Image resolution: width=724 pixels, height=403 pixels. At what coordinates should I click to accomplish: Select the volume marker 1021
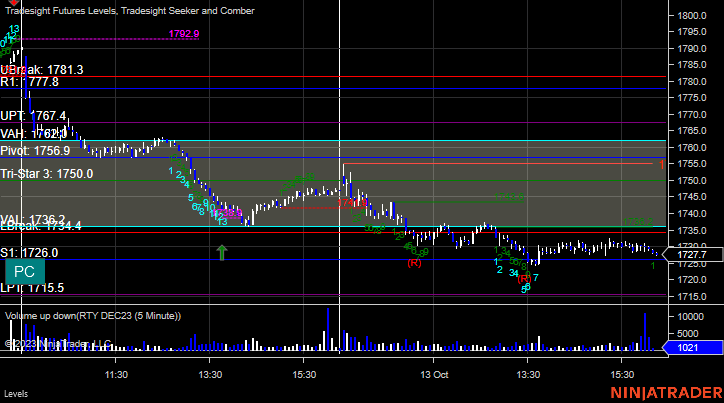click(x=692, y=348)
